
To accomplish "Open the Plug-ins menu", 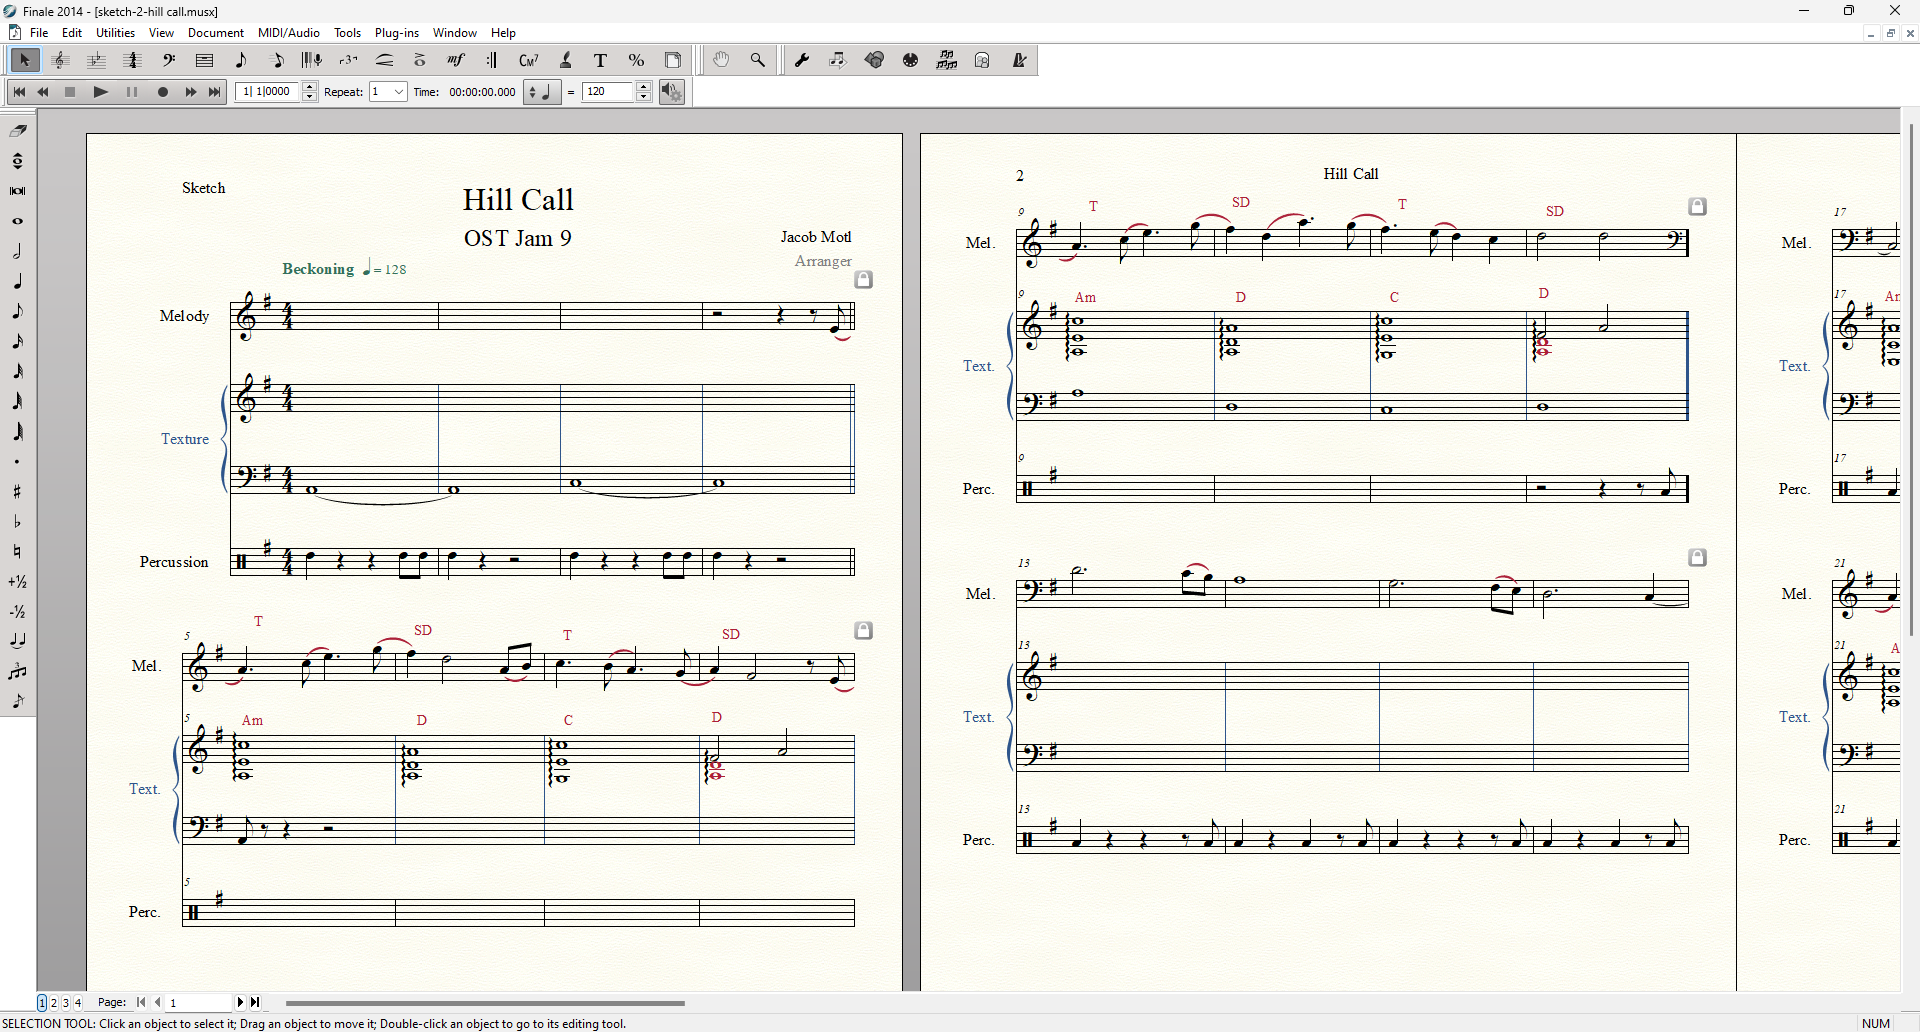I will (397, 33).
